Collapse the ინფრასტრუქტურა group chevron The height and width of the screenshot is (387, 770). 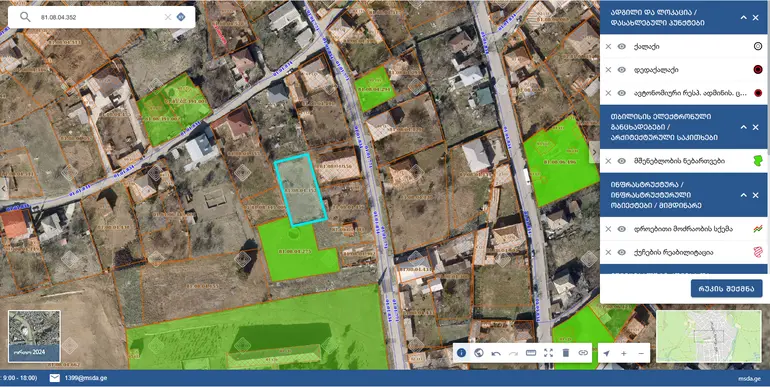click(x=743, y=195)
